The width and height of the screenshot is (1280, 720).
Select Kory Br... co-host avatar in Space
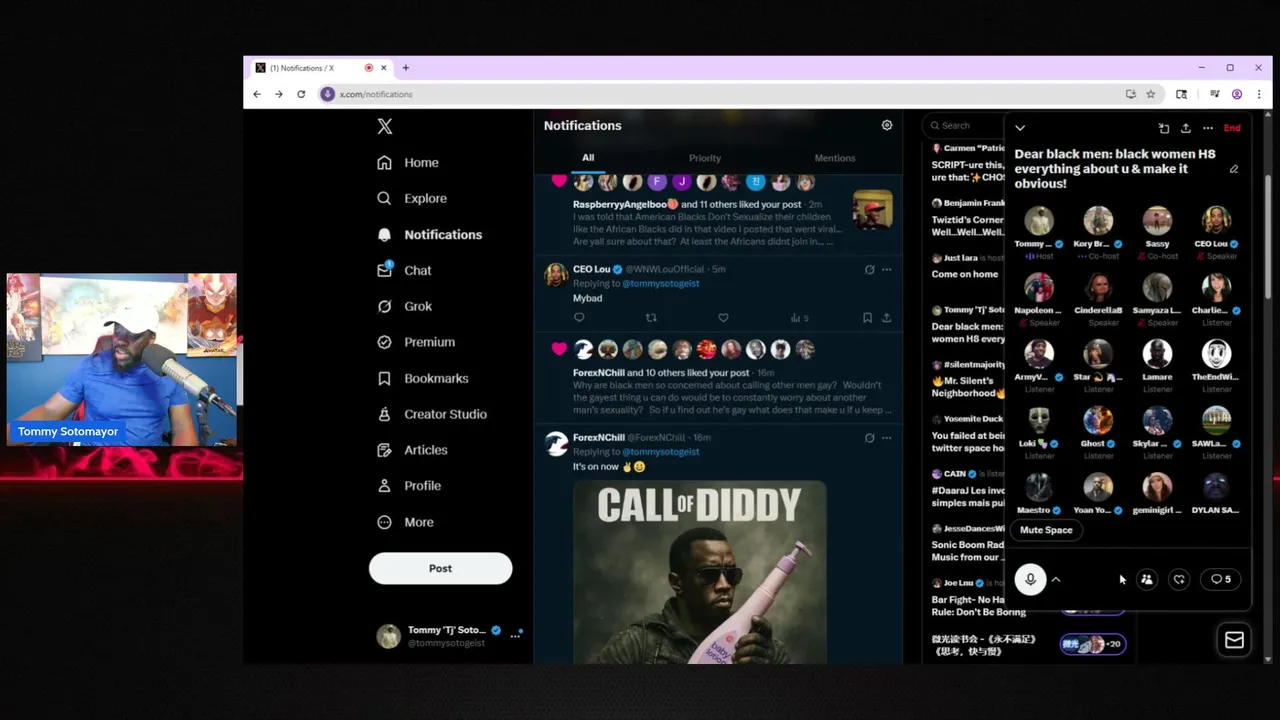point(1098,220)
